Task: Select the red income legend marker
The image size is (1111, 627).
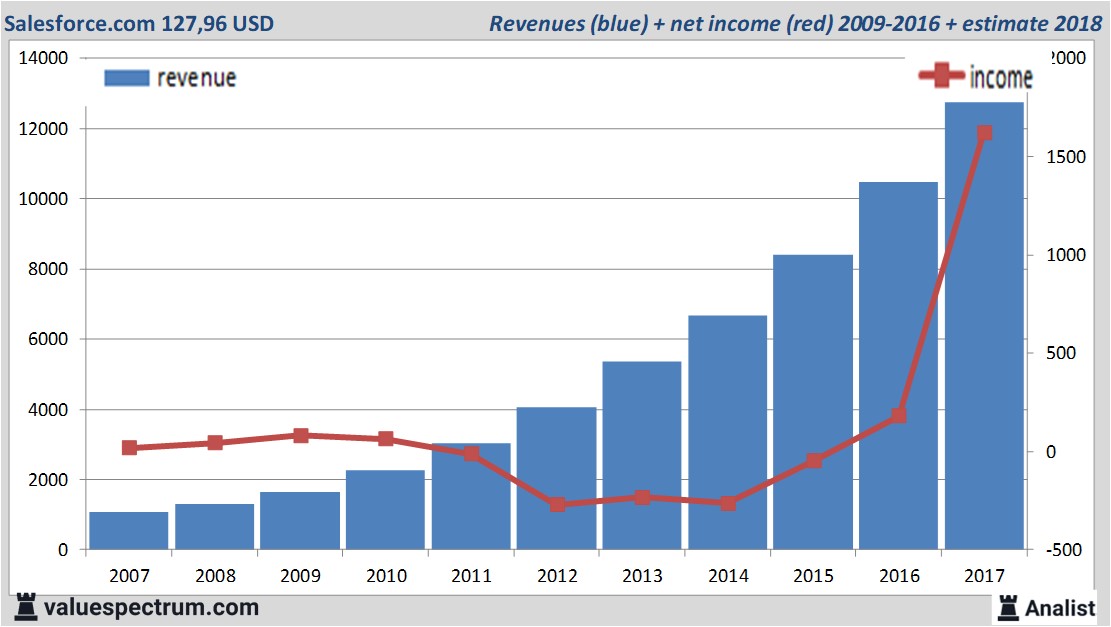Action: point(942,75)
